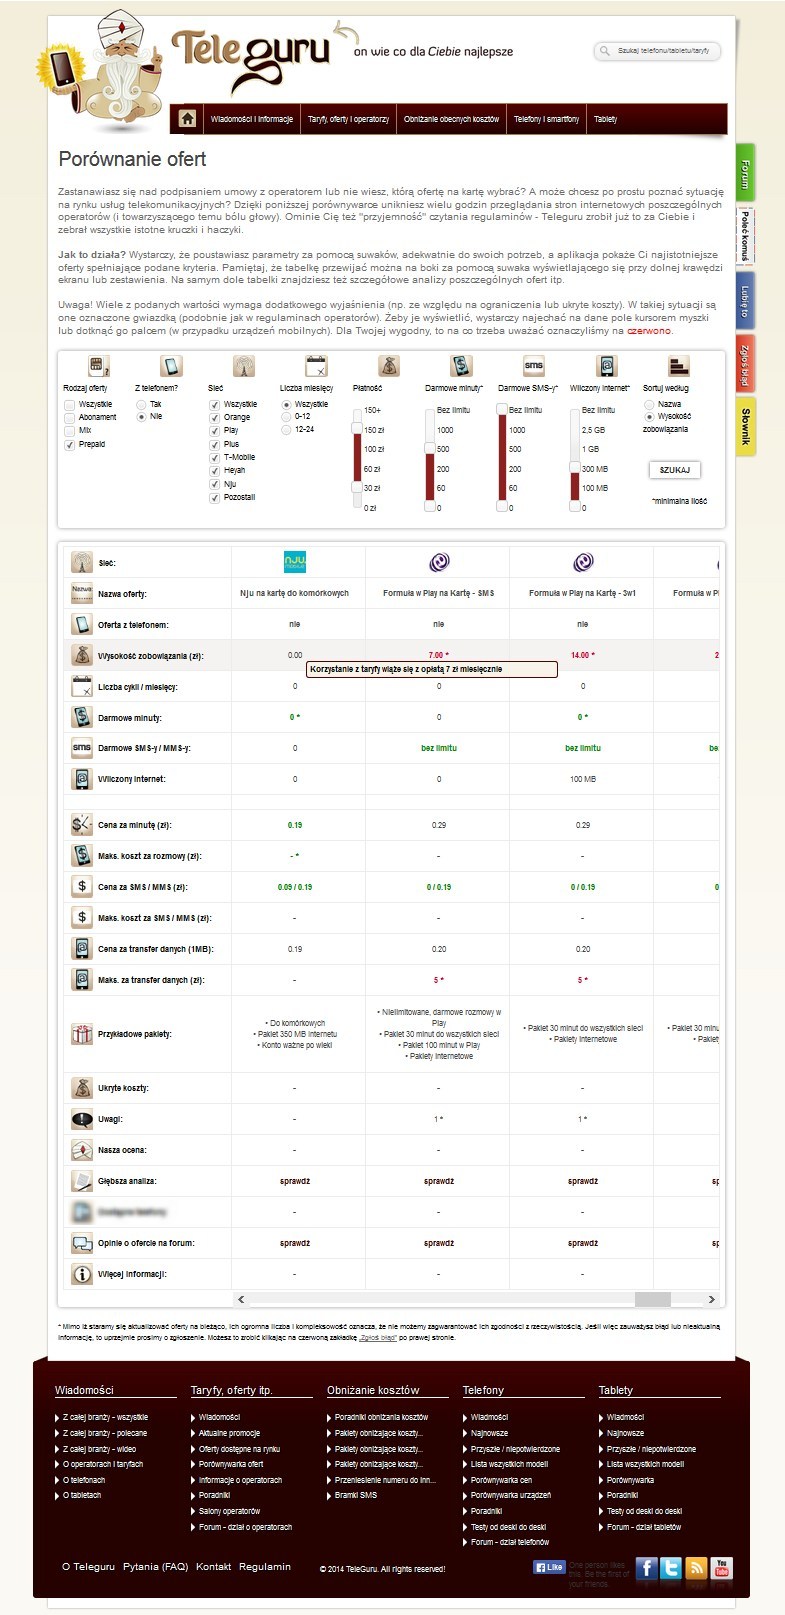Open the YouTube icon in footer
785x1615 pixels.
click(721, 1568)
